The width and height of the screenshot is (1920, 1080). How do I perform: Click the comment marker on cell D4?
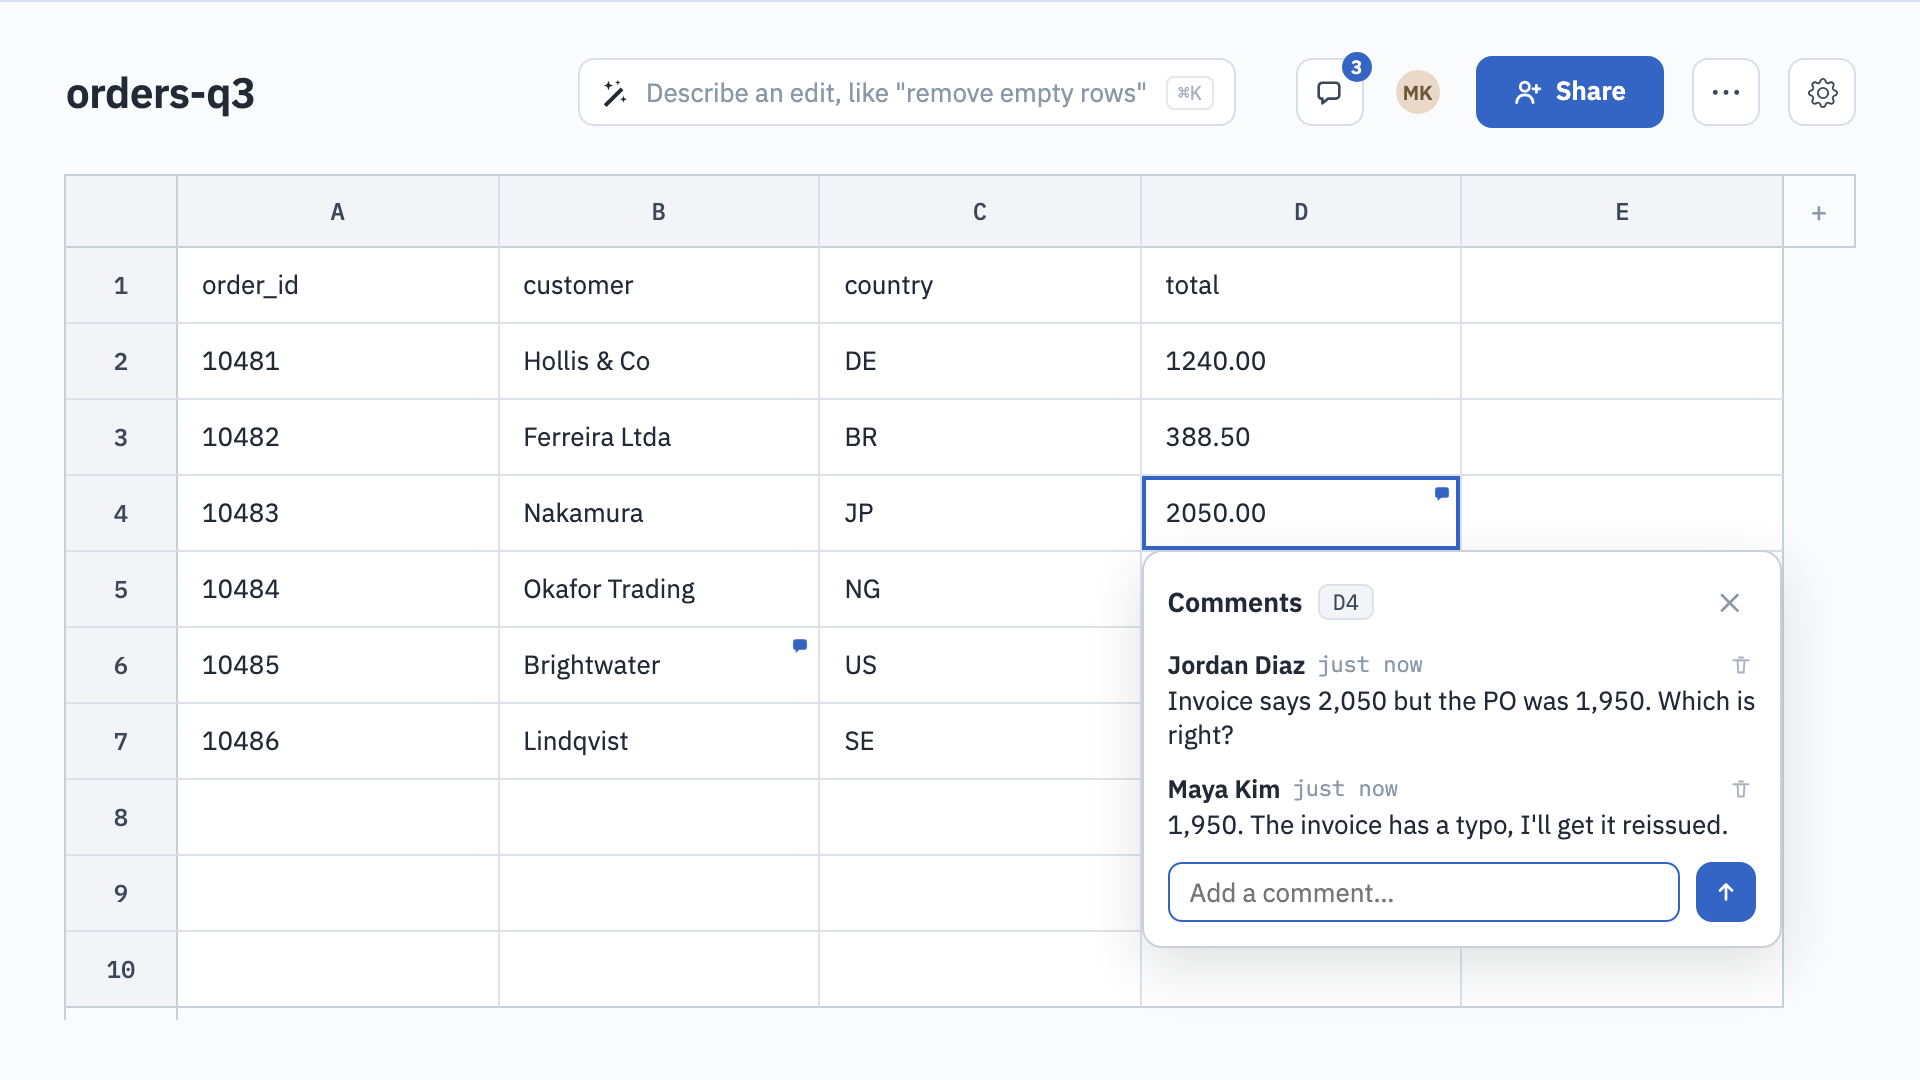(1441, 493)
